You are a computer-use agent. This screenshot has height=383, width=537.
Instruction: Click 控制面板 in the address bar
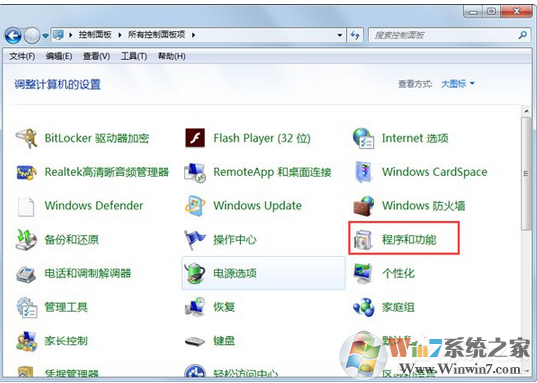tap(95, 35)
